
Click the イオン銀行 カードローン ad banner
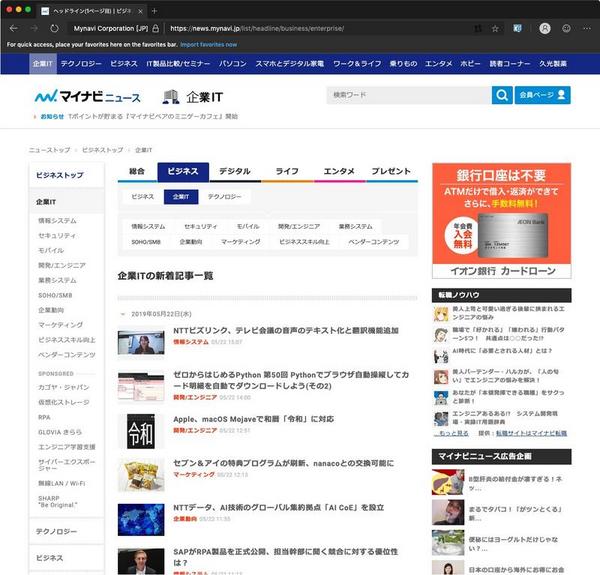pyautogui.click(x=502, y=221)
